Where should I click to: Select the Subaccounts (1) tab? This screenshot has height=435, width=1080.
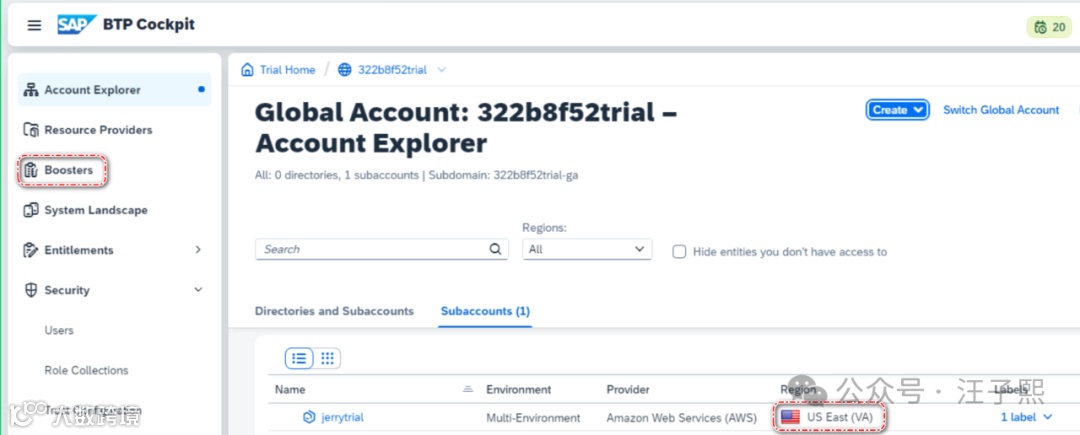pos(485,311)
